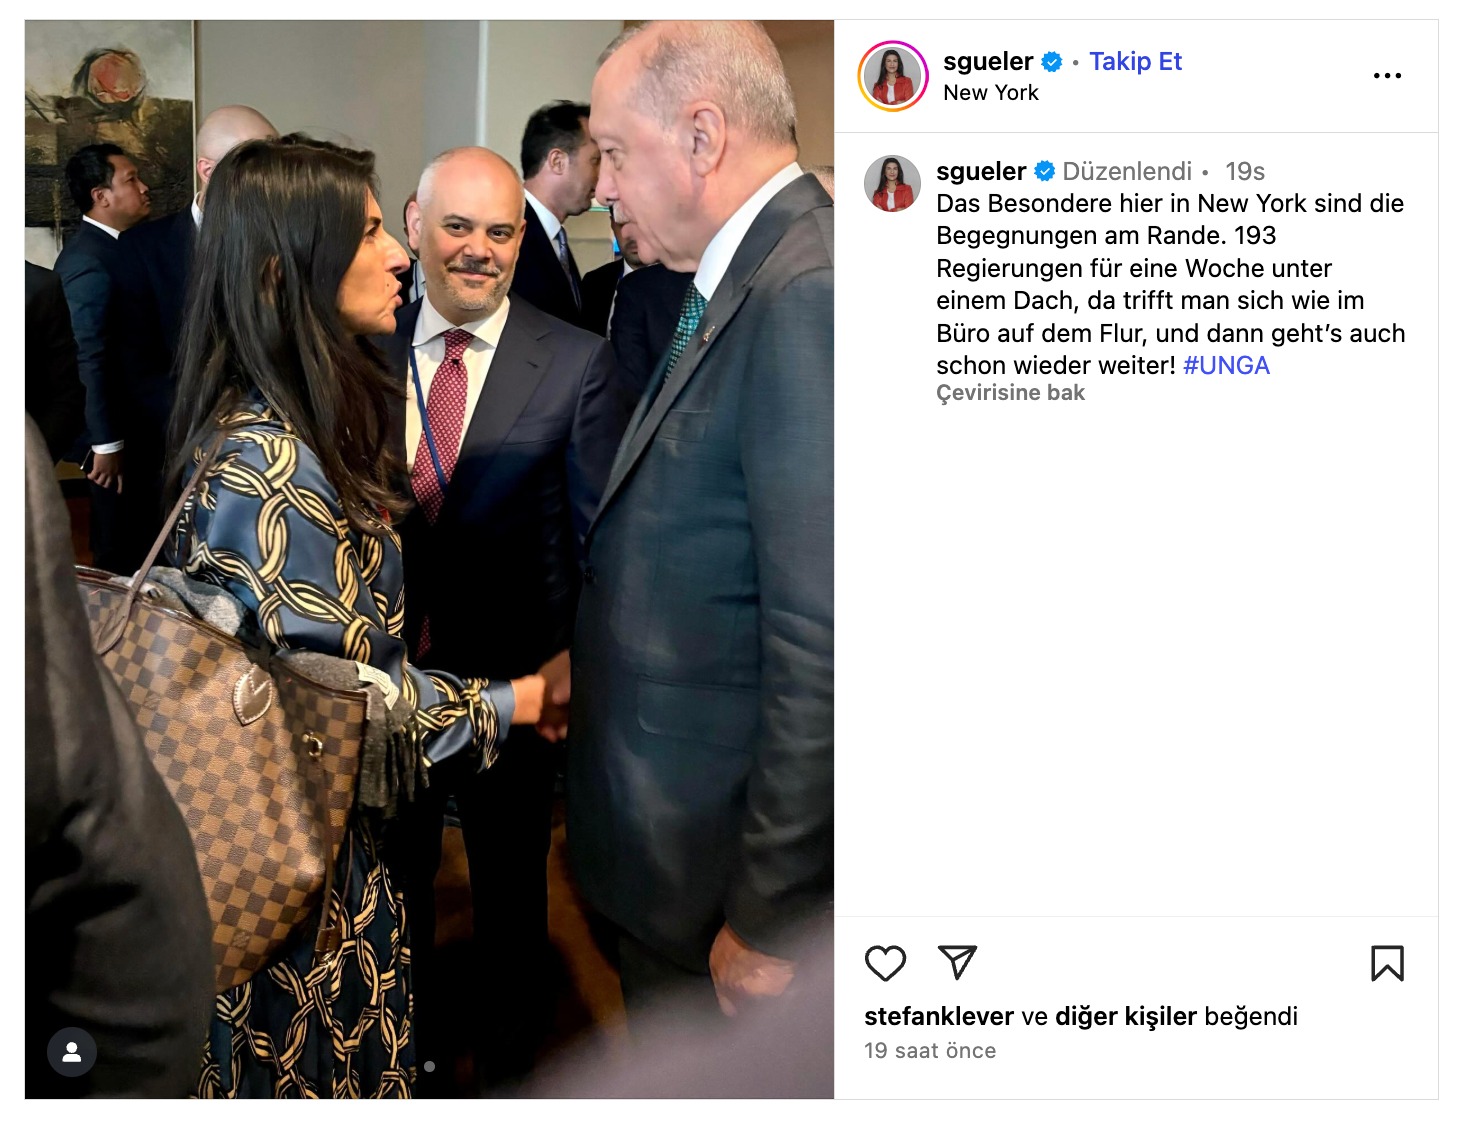Open the #UNGA hashtag link
1480x1122 pixels.
[1226, 365]
